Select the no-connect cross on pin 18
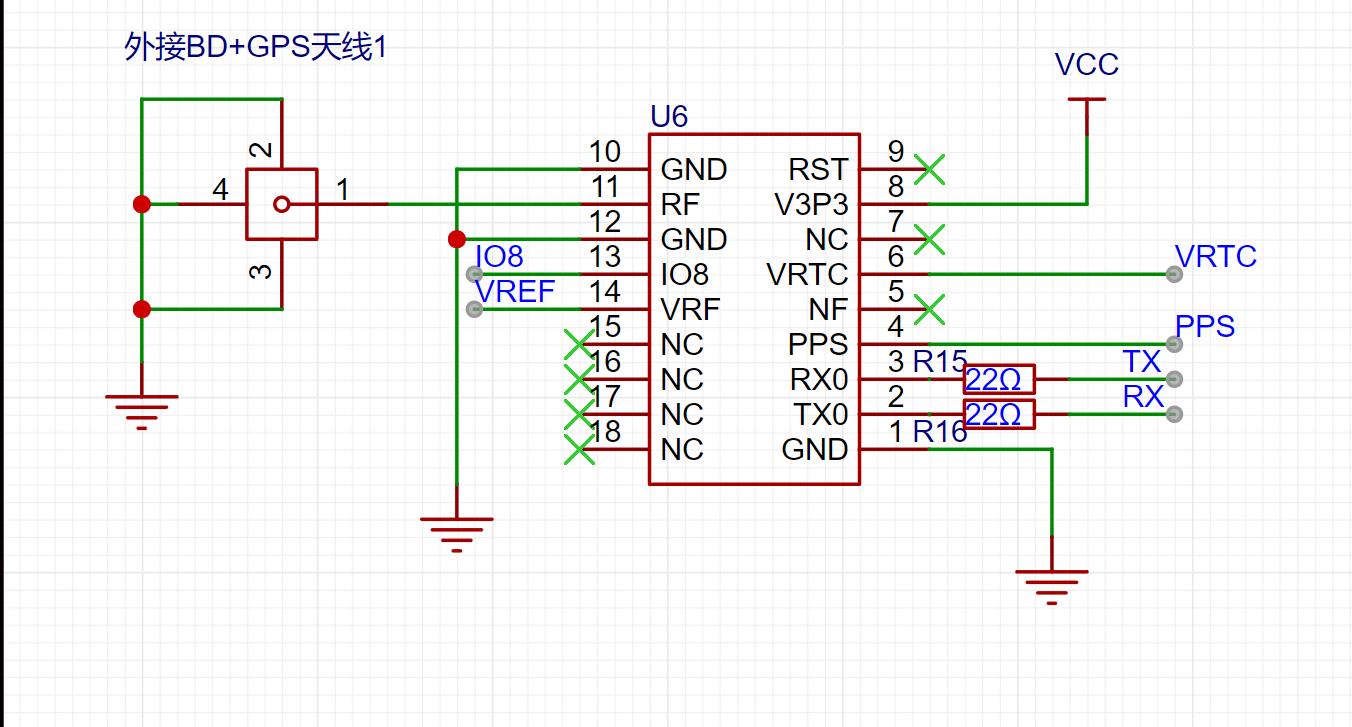Screen dimensions: 1352x727 point(579,450)
